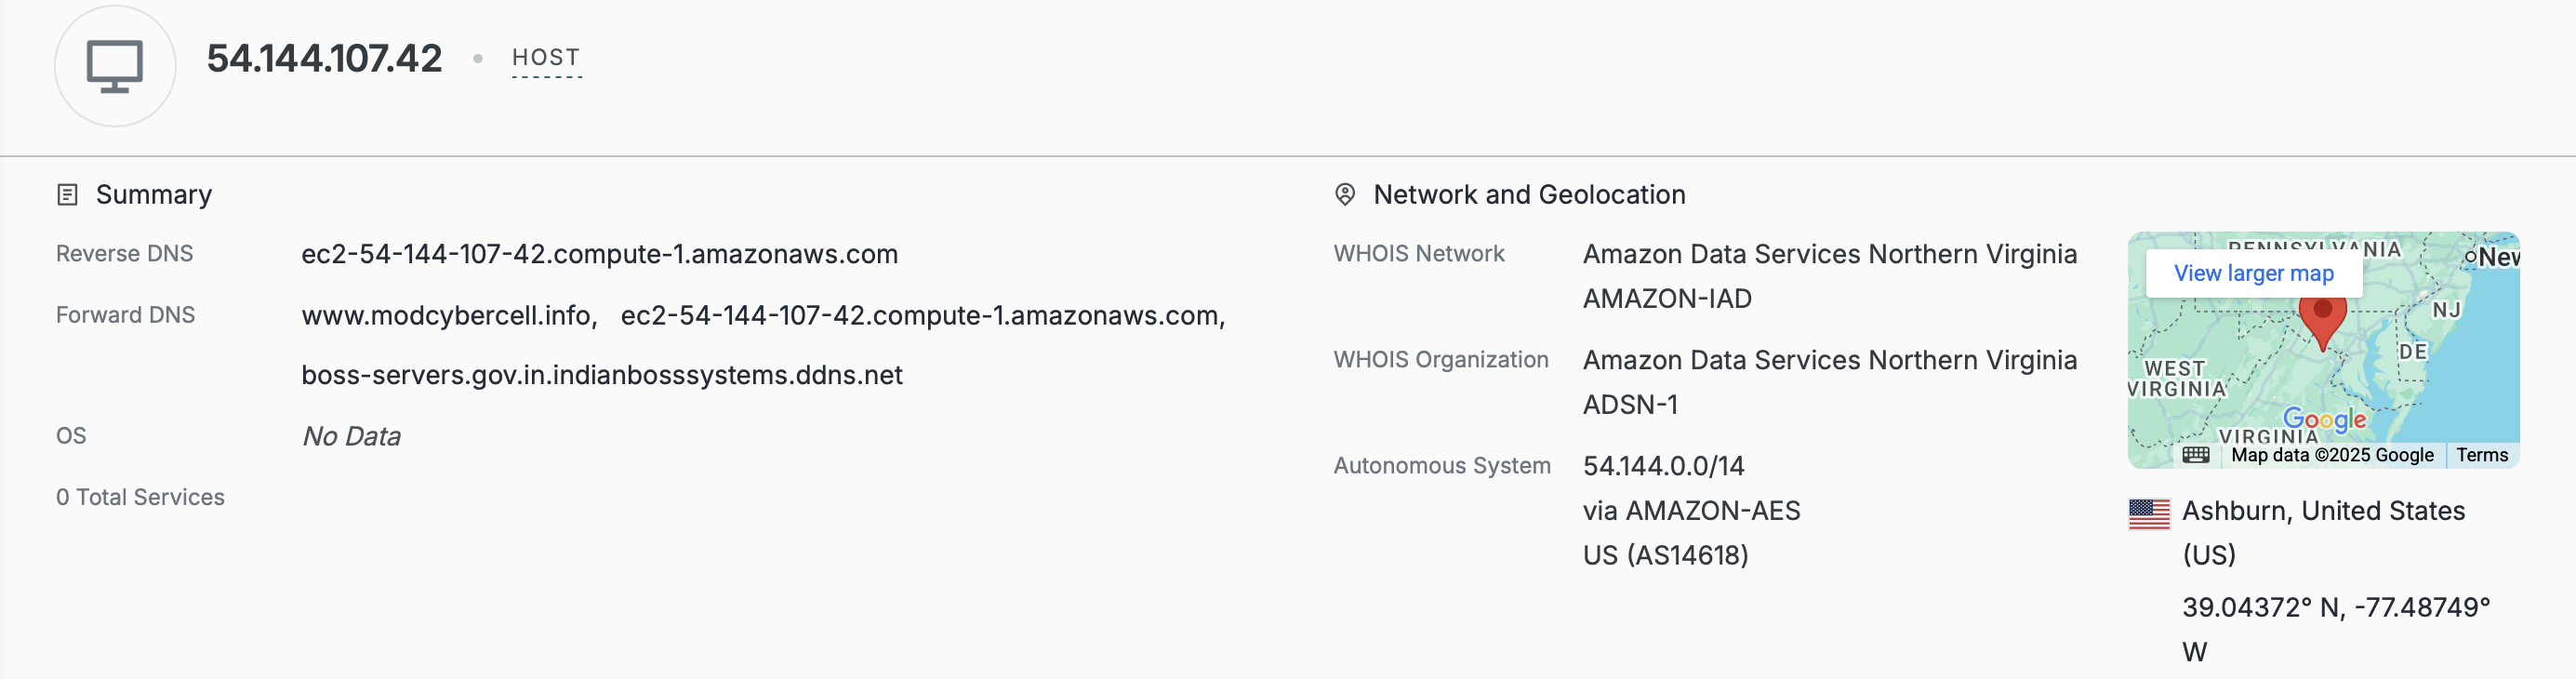Click the www.modcybercell.info forward DNS entry
Viewport: 2576px width, 679px height.
pos(449,316)
